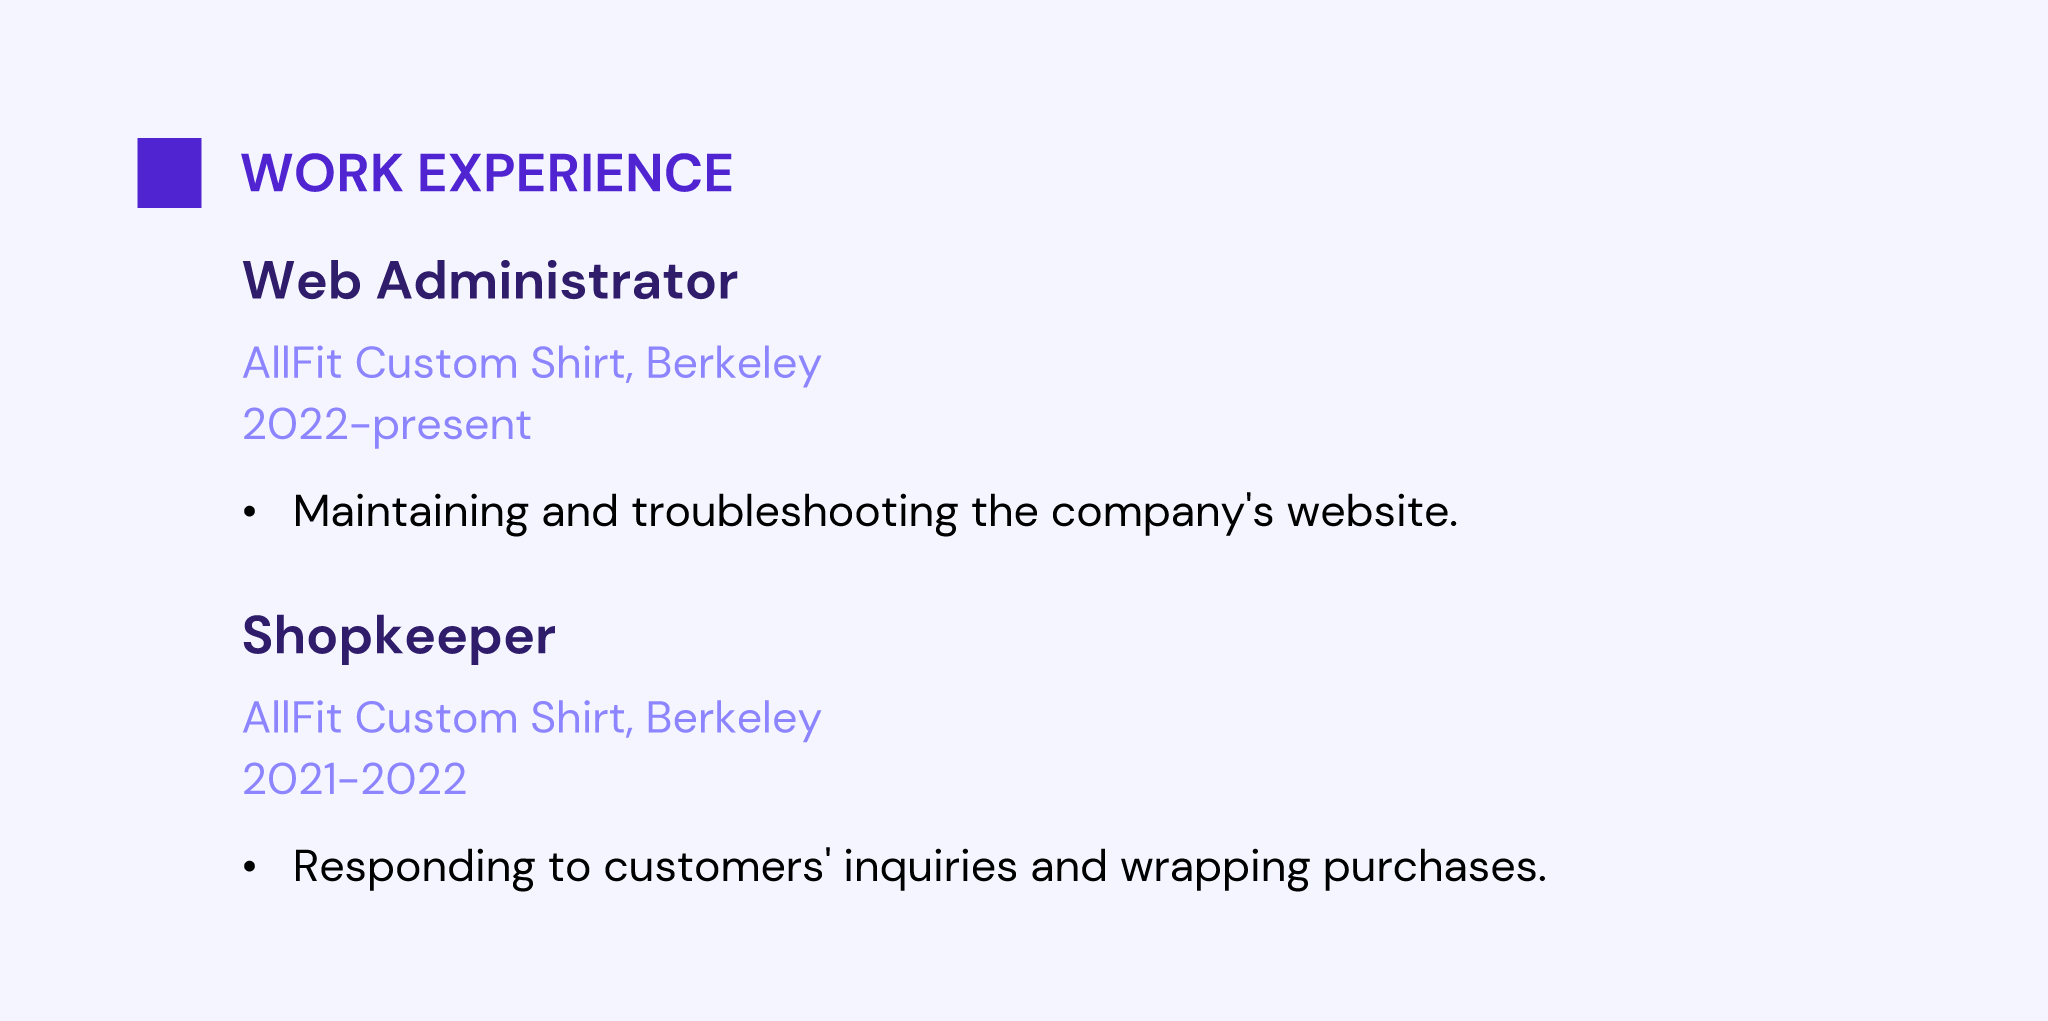Click the purple square beside Work Experience
Image resolution: width=2048 pixels, height=1021 pixels.
pyautogui.click(x=169, y=173)
